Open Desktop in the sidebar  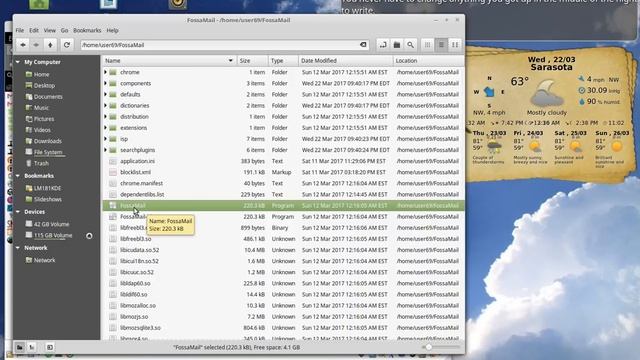(44, 86)
